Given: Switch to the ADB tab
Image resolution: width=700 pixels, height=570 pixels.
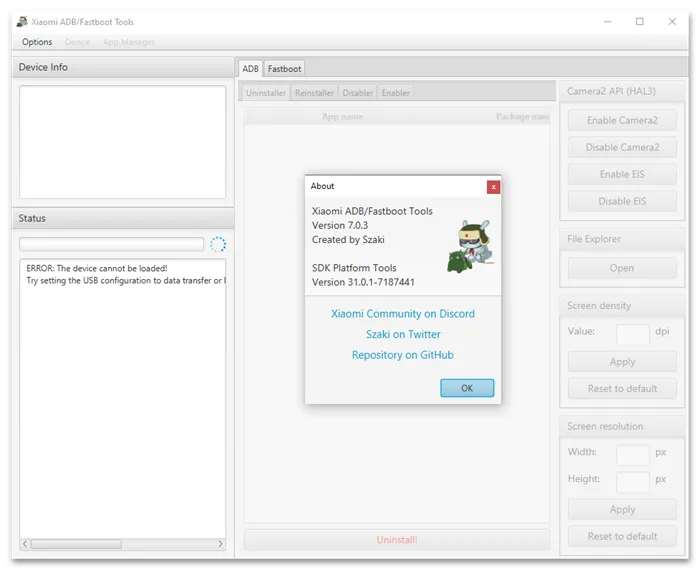Looking at the screenshot, I should tap(250, 69).
